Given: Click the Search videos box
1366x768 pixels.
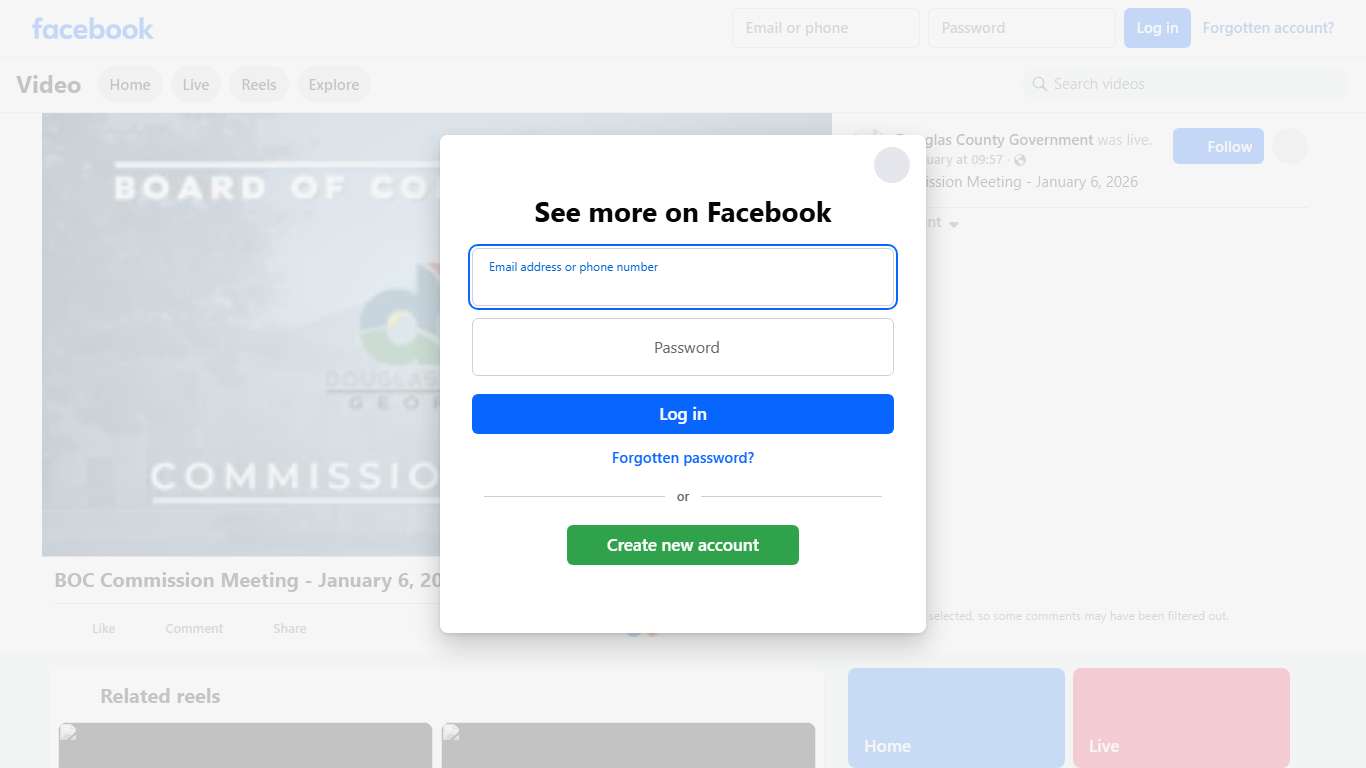Looking at the screenshot, I should click(x=1185, y=84).
